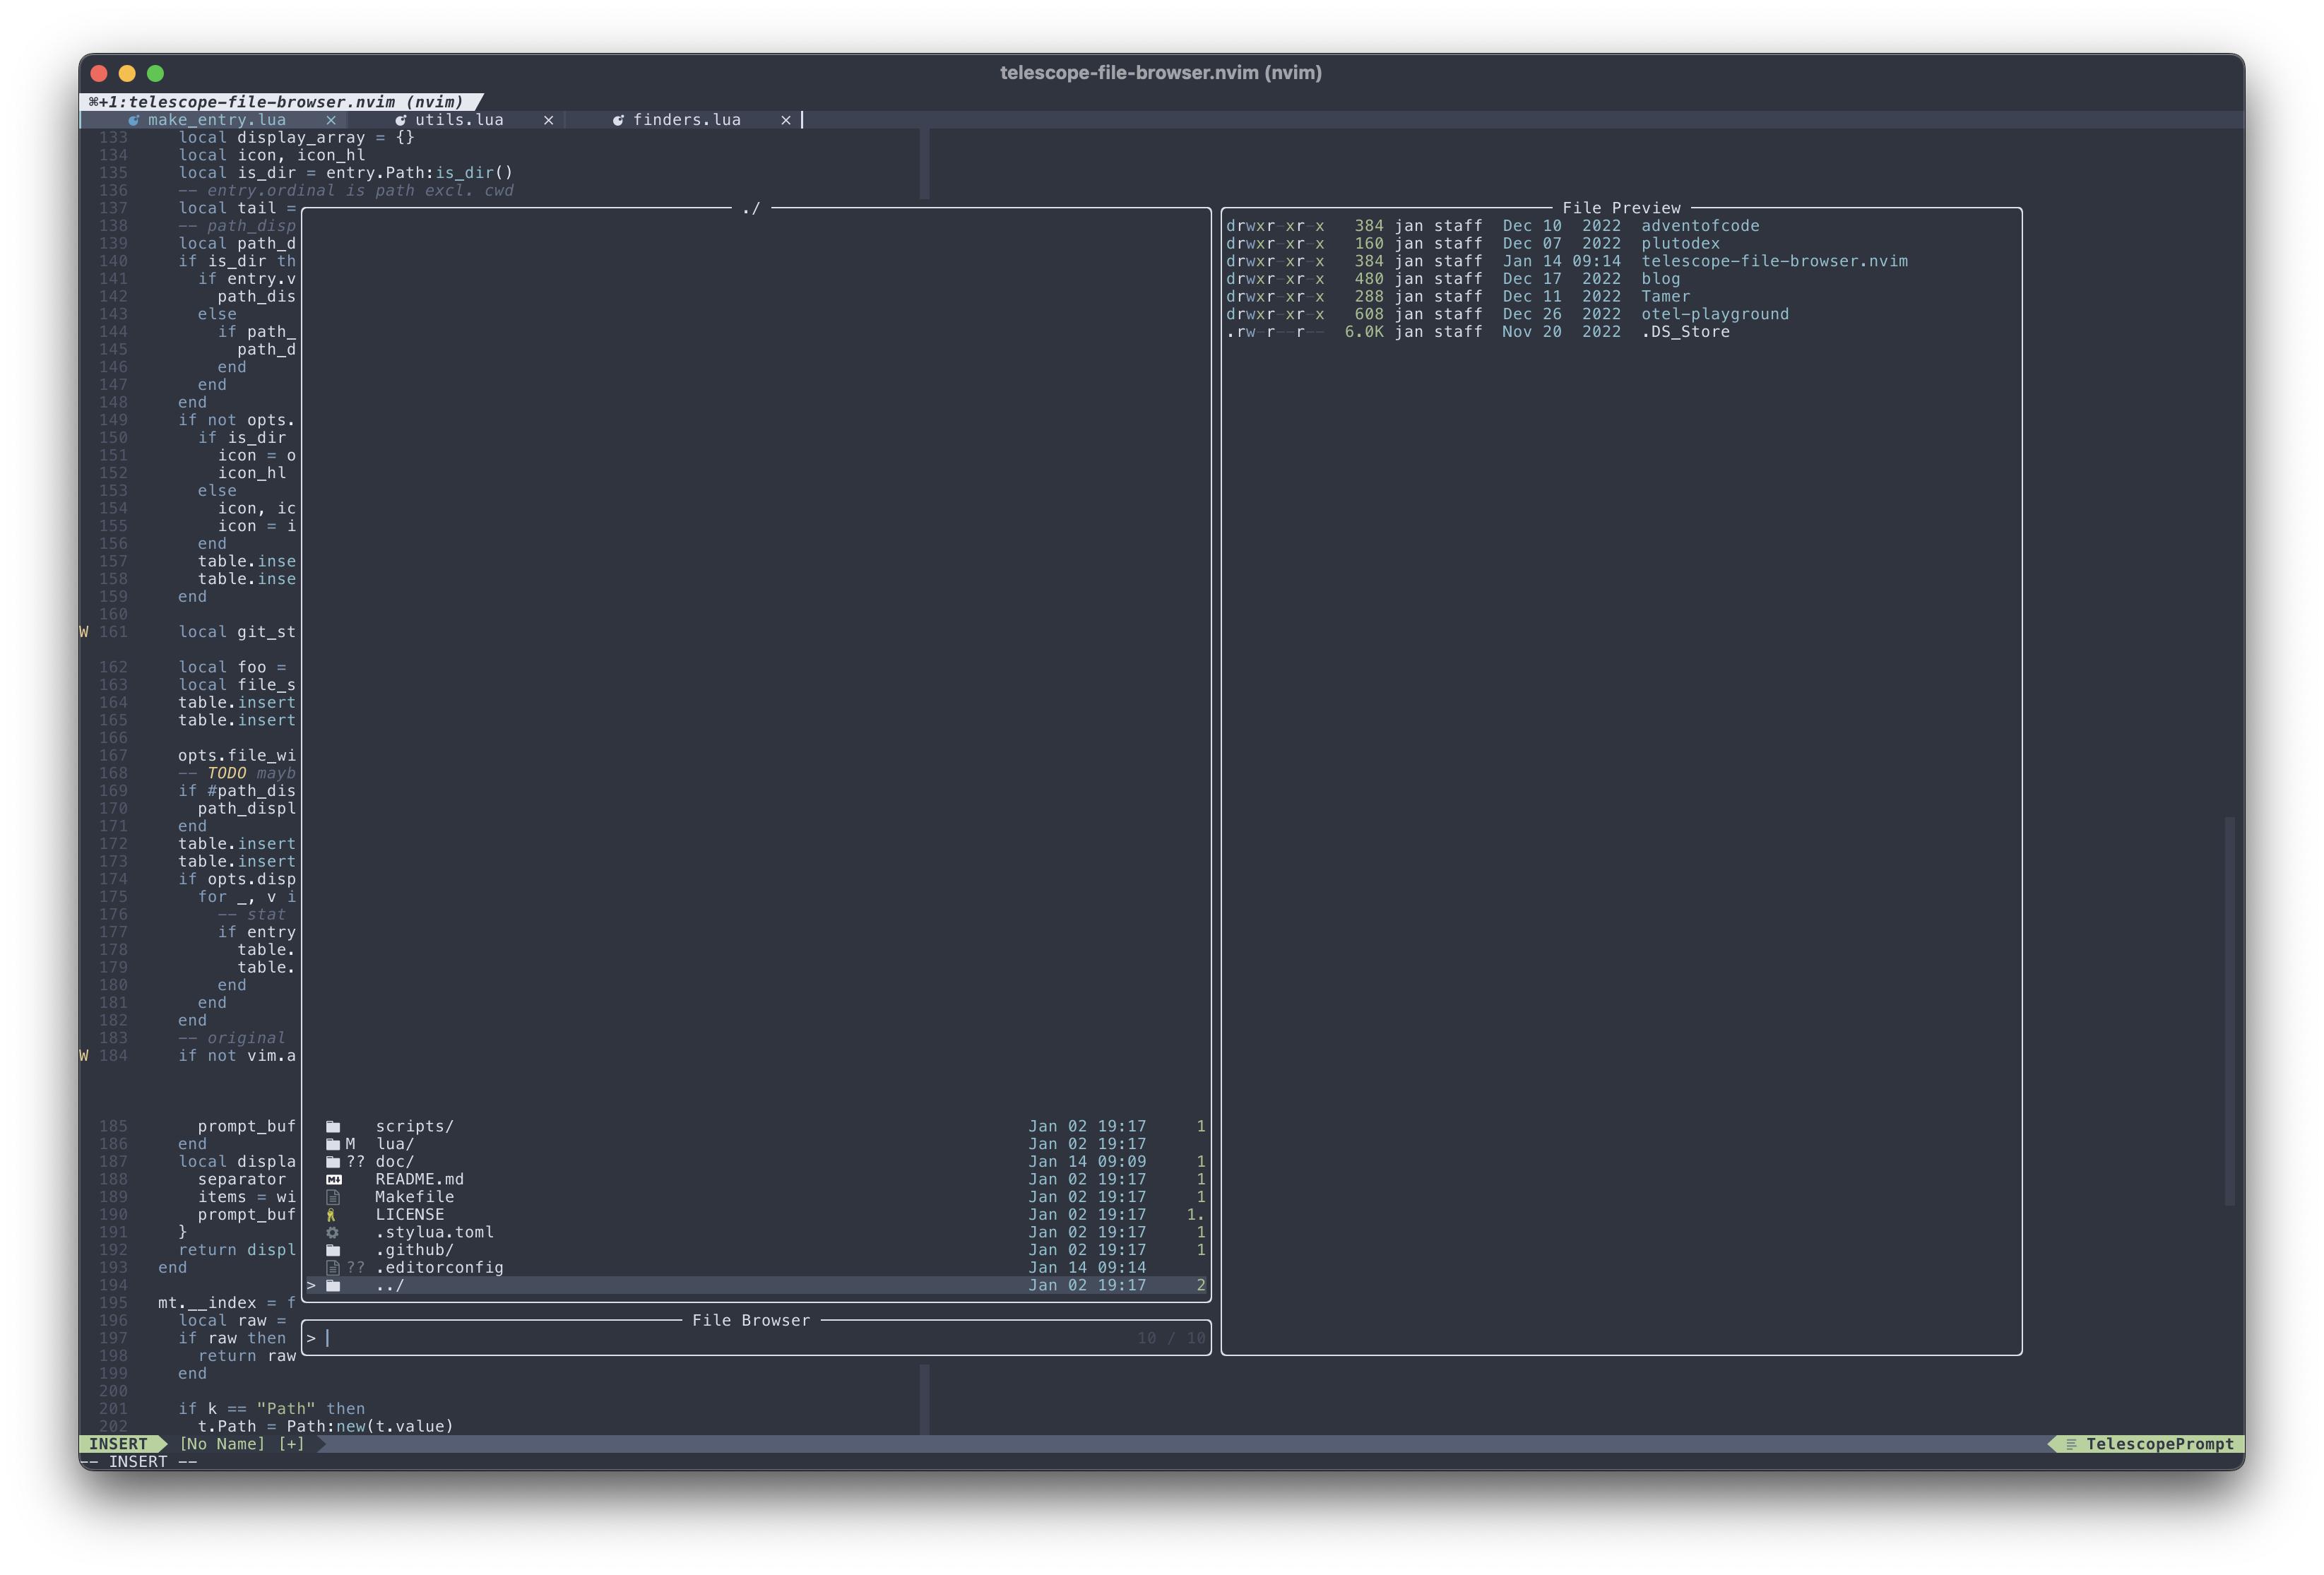Switch to the make_entry.lua tab
The height and width of the screenshot is (1575, 2324).
[x=216, y=120]
